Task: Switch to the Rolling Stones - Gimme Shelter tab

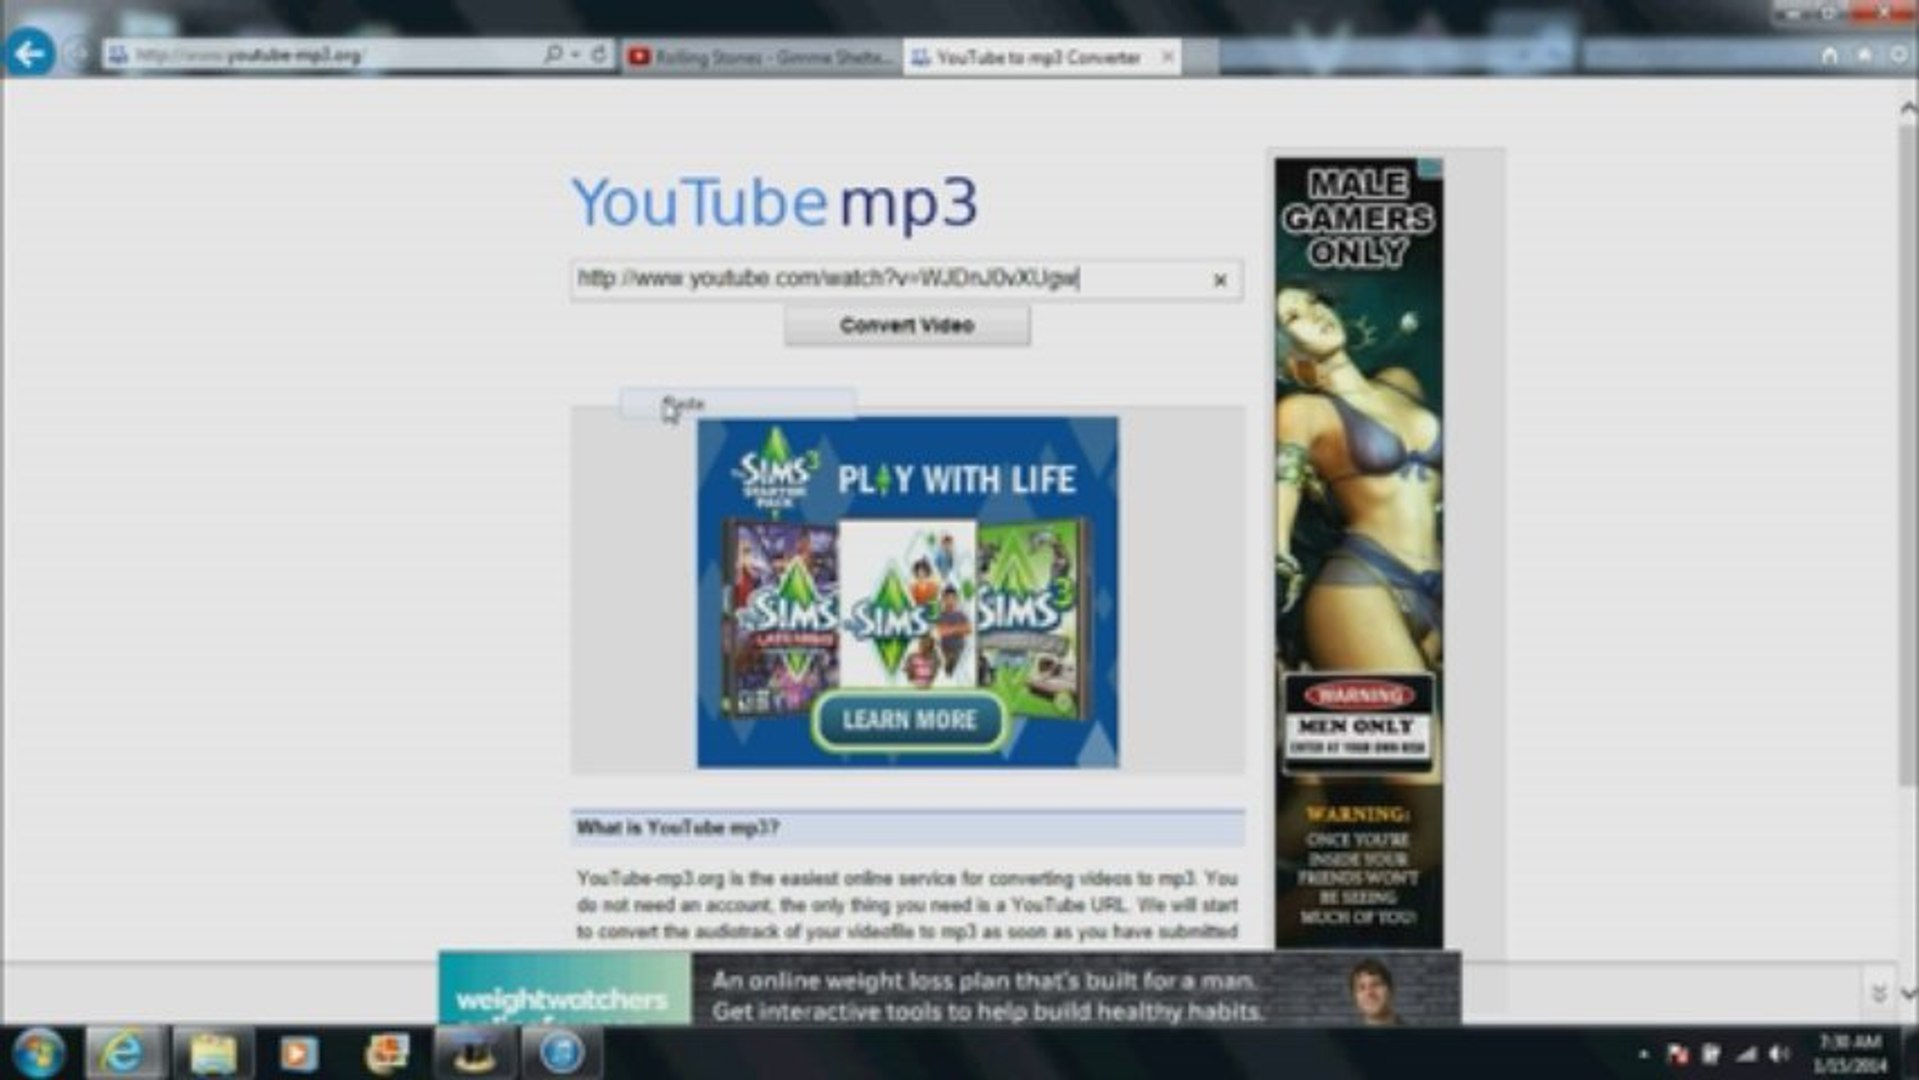Action: 770,57
